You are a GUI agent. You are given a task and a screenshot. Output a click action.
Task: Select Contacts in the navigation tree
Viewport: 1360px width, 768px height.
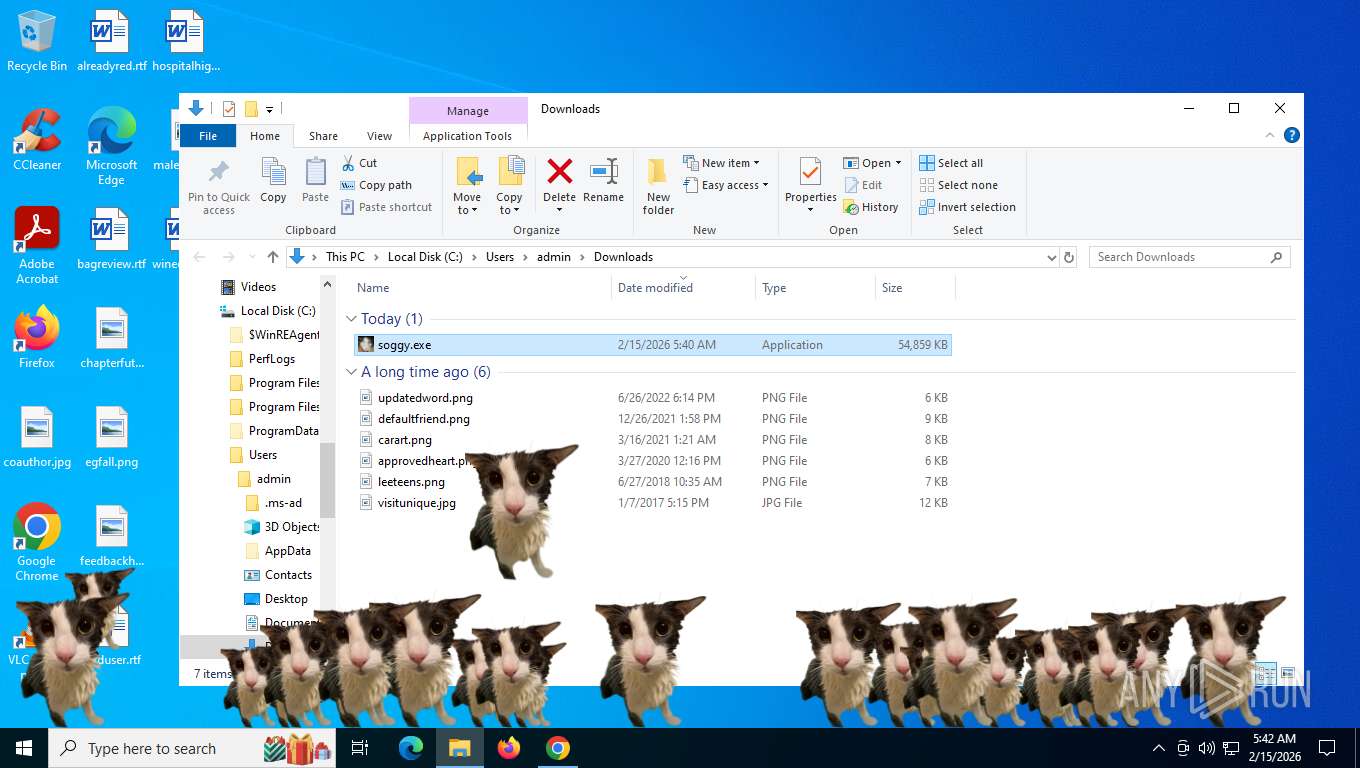pyautogui.click(x=288, y=575)
